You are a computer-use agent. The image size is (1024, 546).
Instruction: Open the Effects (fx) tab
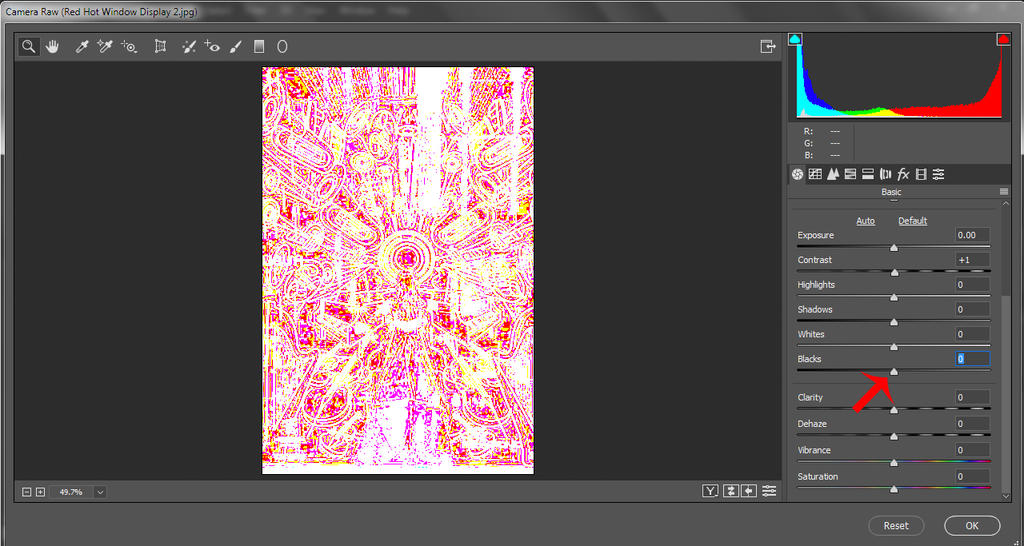(x=903, y=174)
